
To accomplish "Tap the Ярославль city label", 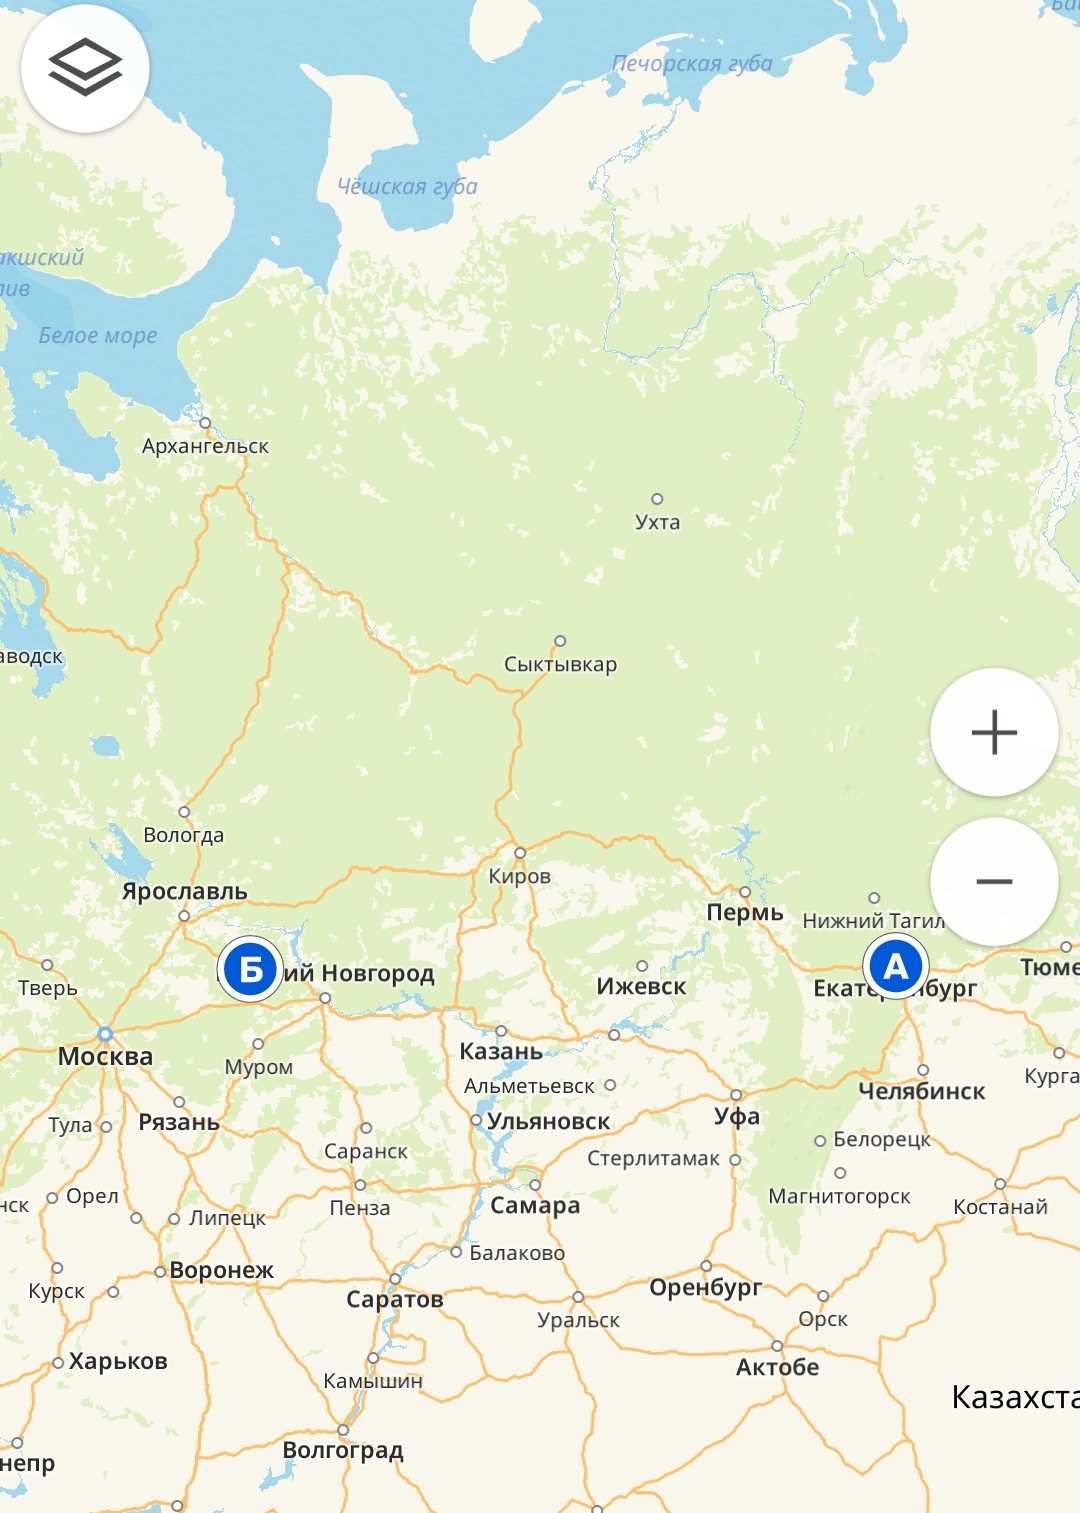I will (184, 891).
